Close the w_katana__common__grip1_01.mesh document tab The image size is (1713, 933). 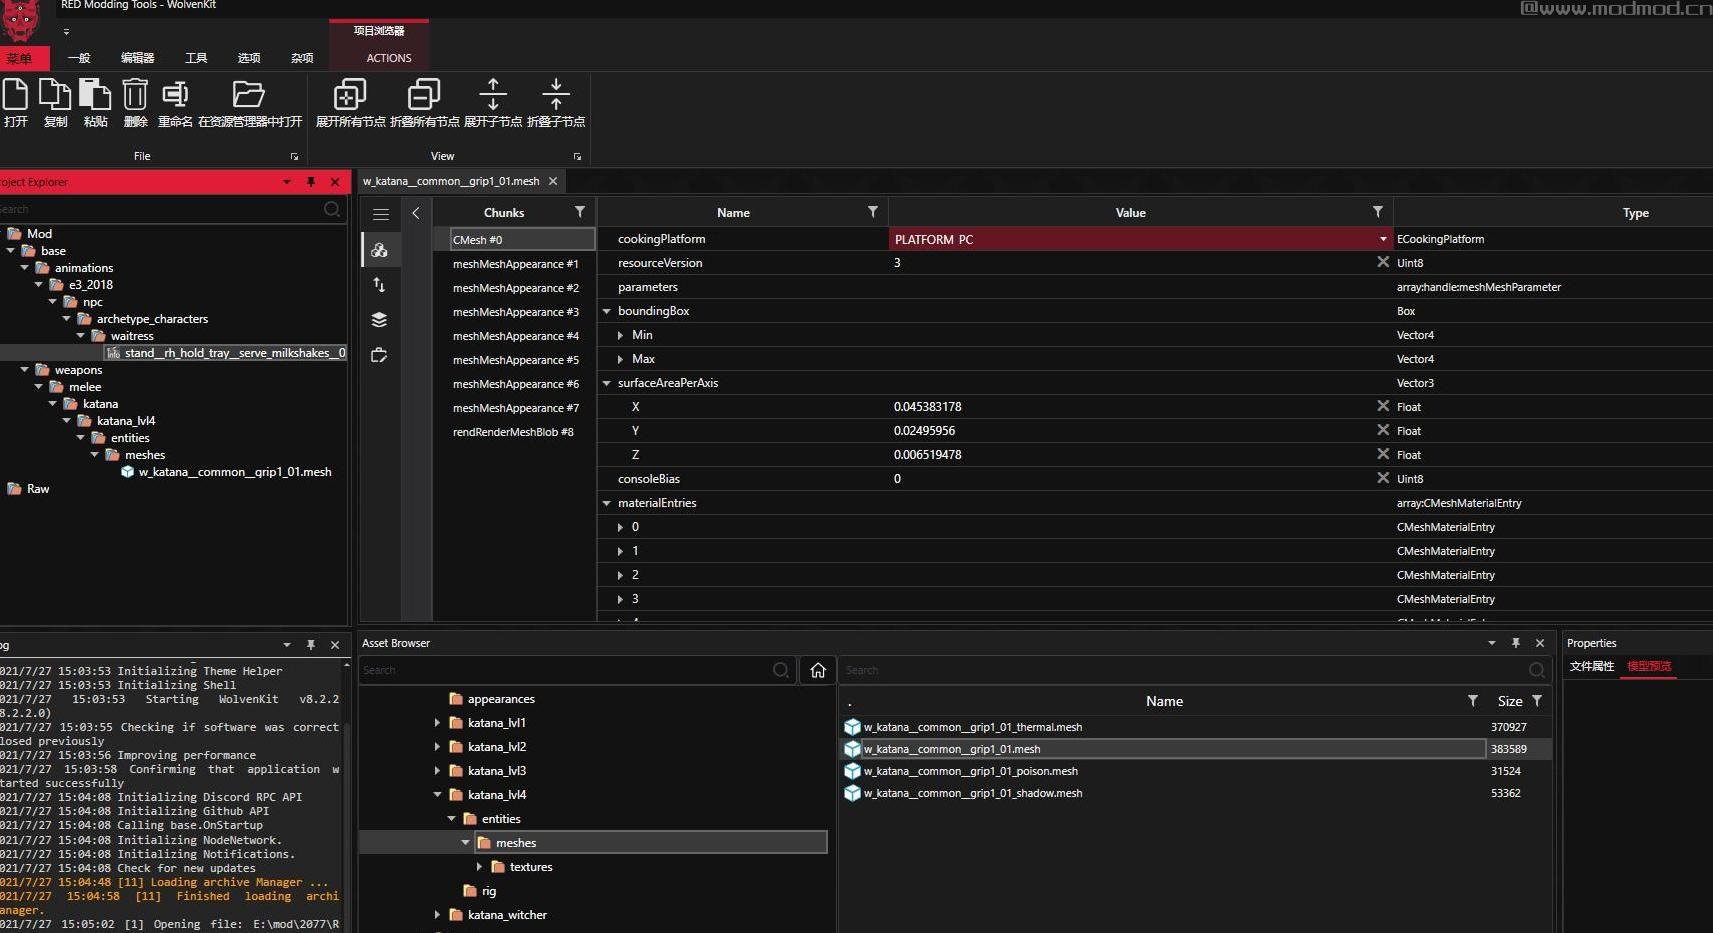point(553,181)
